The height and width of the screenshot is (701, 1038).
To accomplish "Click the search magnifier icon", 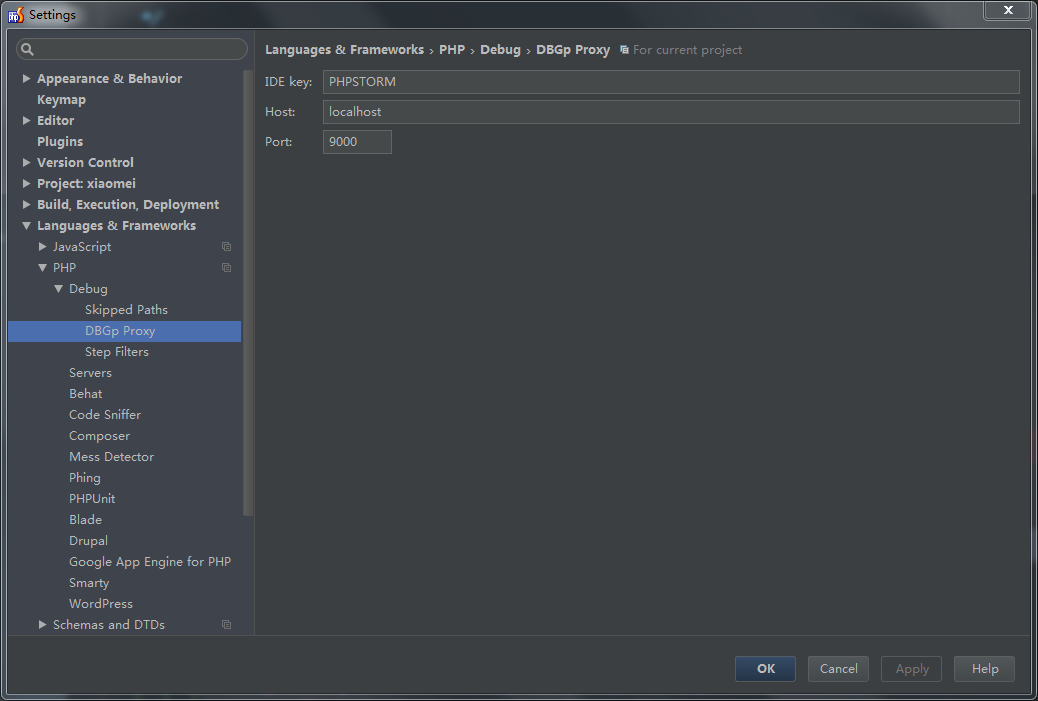I will coord(27,49).
